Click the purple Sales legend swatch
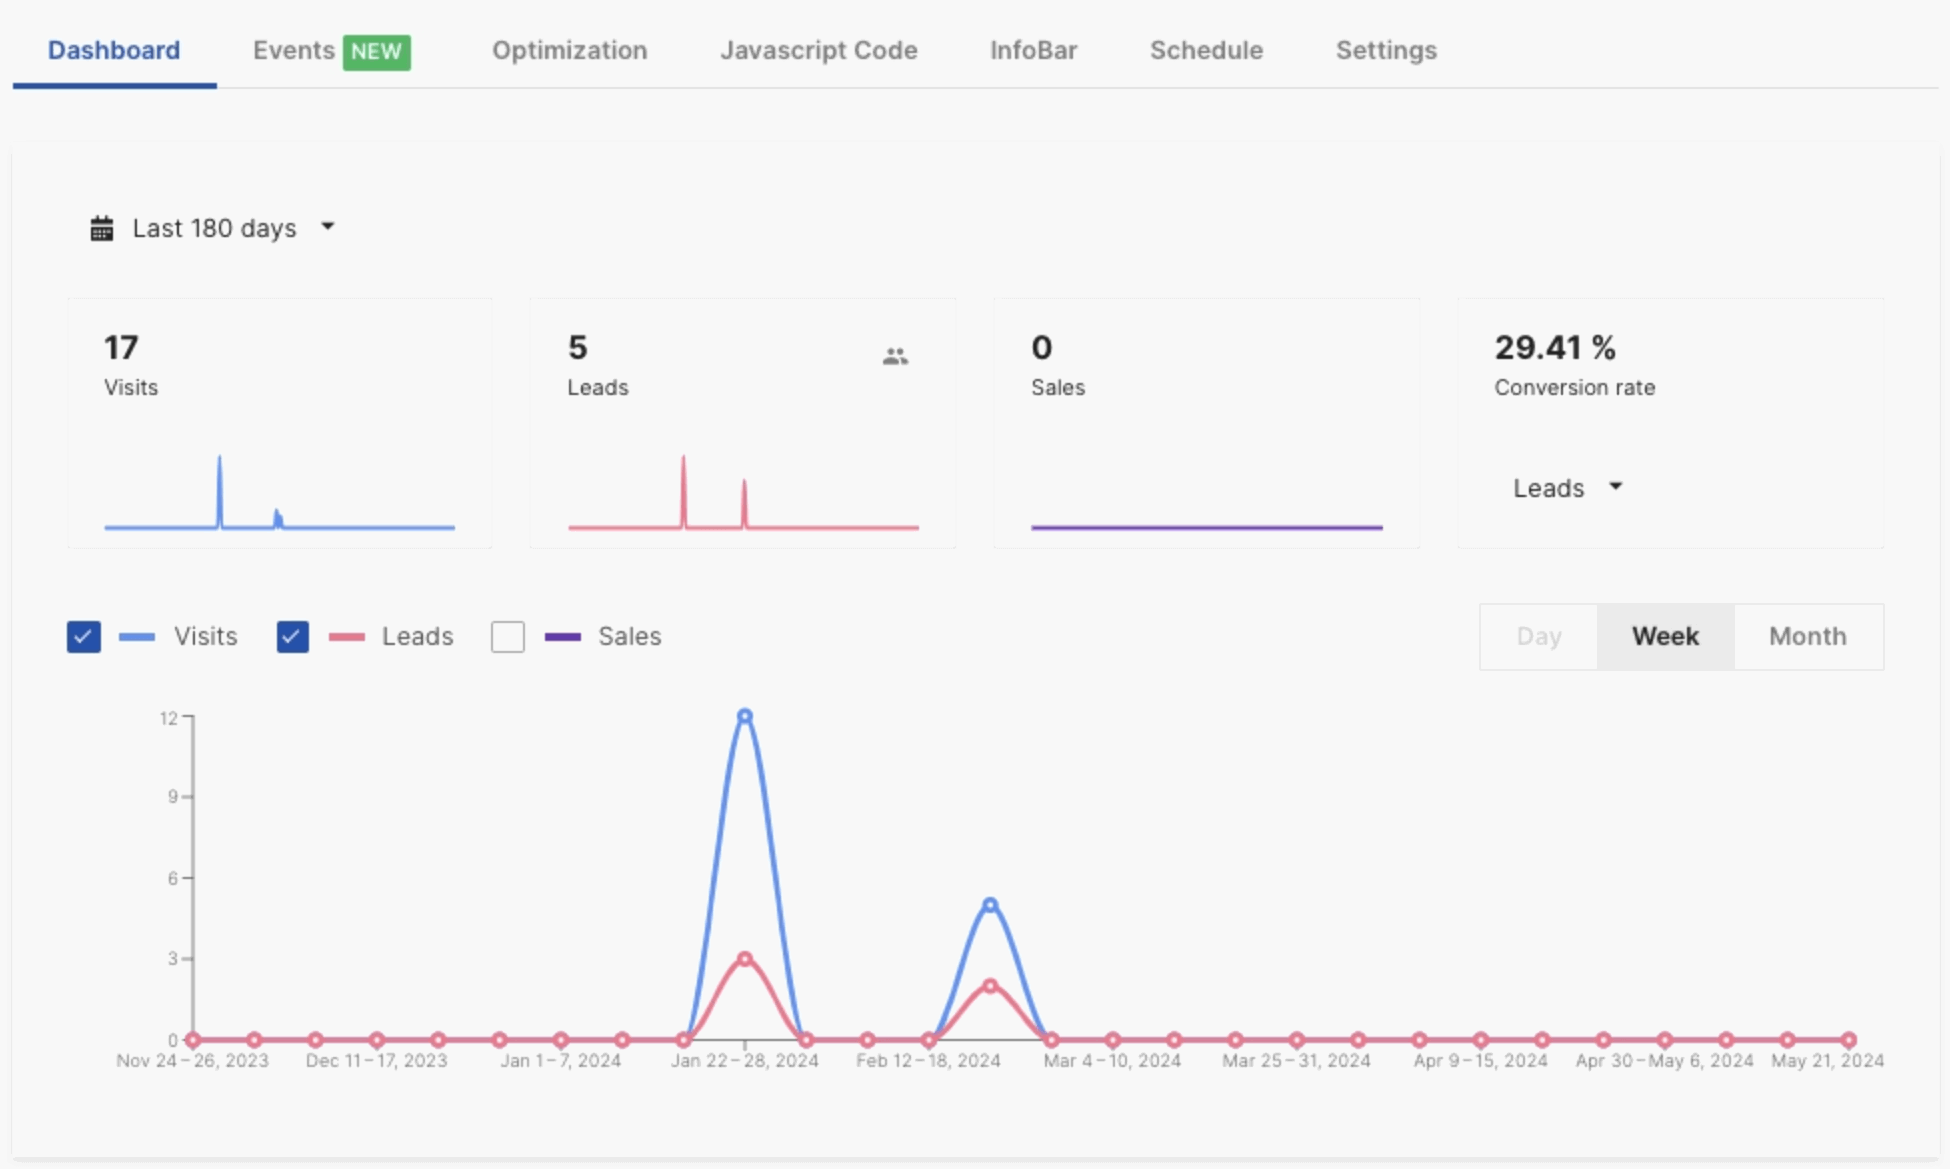1950x1169 pixels. tap(563, 637)
